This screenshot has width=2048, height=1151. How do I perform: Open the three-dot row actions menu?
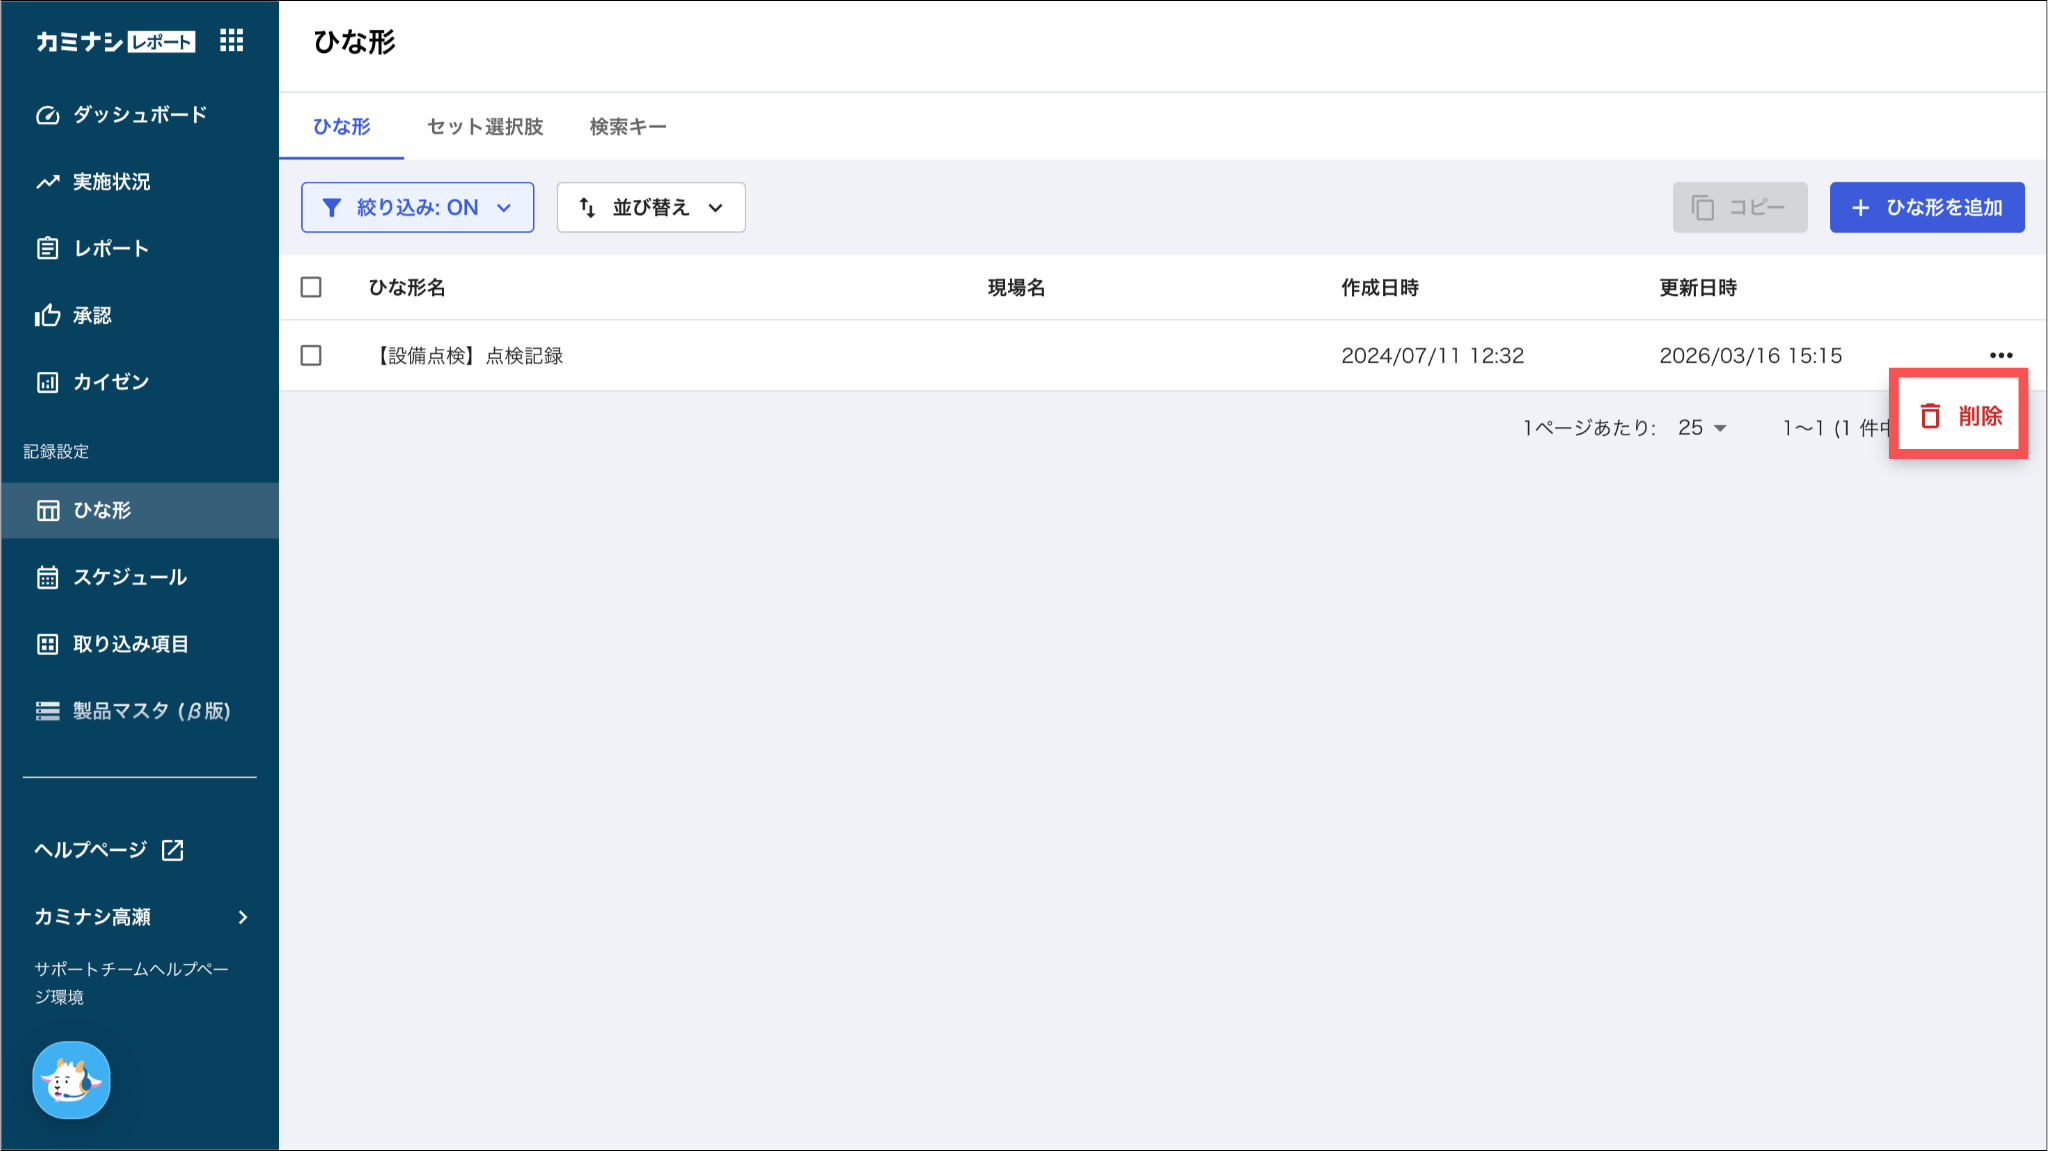pos(2000,355)
